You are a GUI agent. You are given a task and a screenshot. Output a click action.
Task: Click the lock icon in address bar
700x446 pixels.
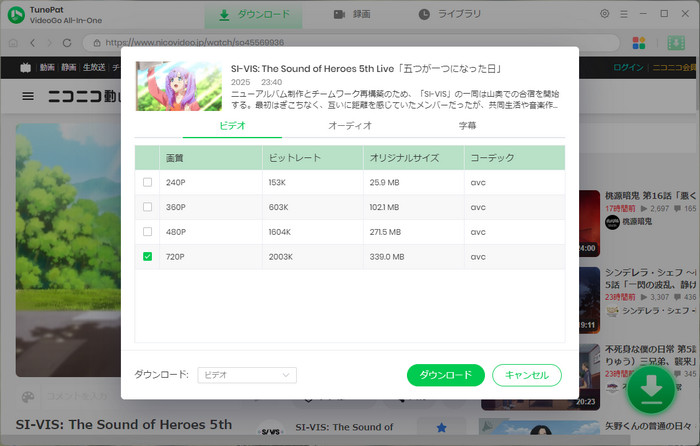pos(97,43)
